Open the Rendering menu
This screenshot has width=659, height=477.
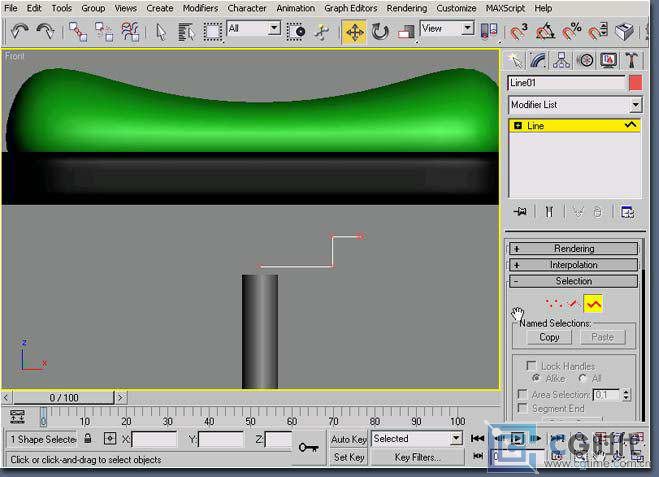pos(406,8)
